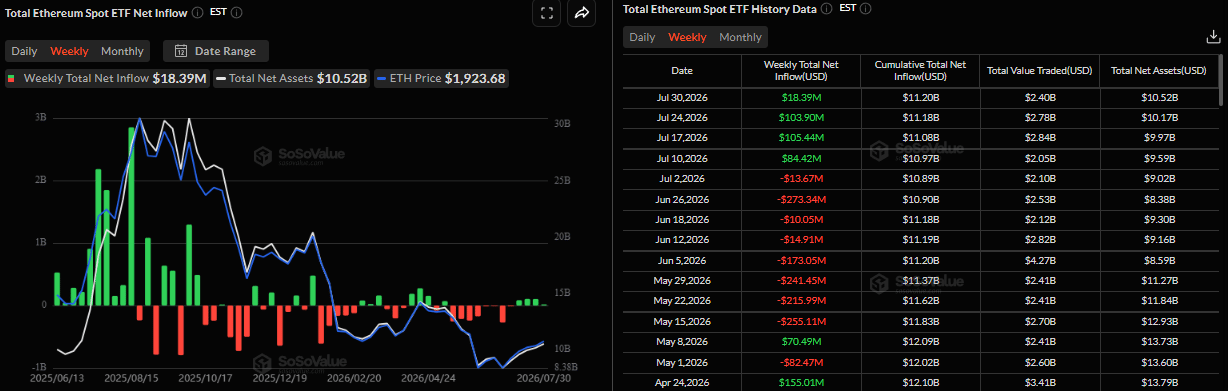Click the $70.49M weekly inflow value
The height and width of the screenshot is (391, 1228).
pyautogui.click(x=800, y=341)
